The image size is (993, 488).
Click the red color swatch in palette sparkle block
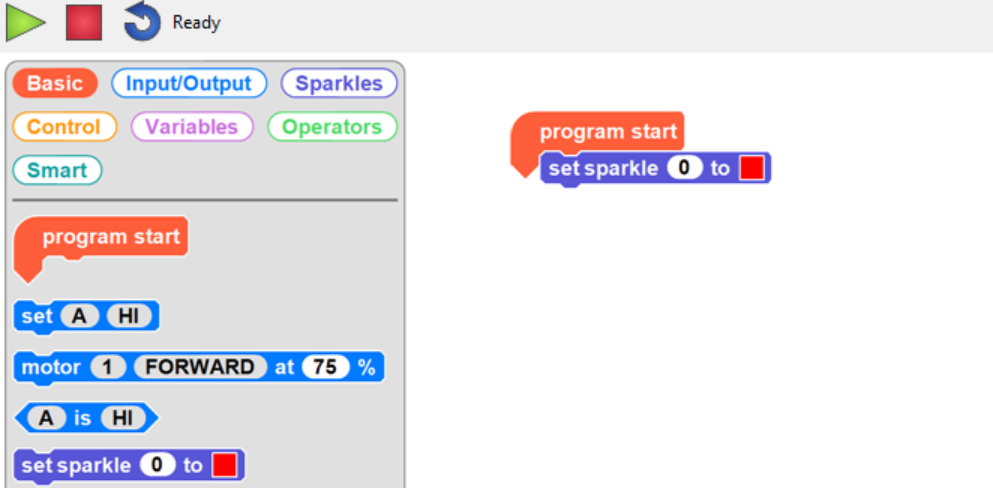click(x=225, y=465)
